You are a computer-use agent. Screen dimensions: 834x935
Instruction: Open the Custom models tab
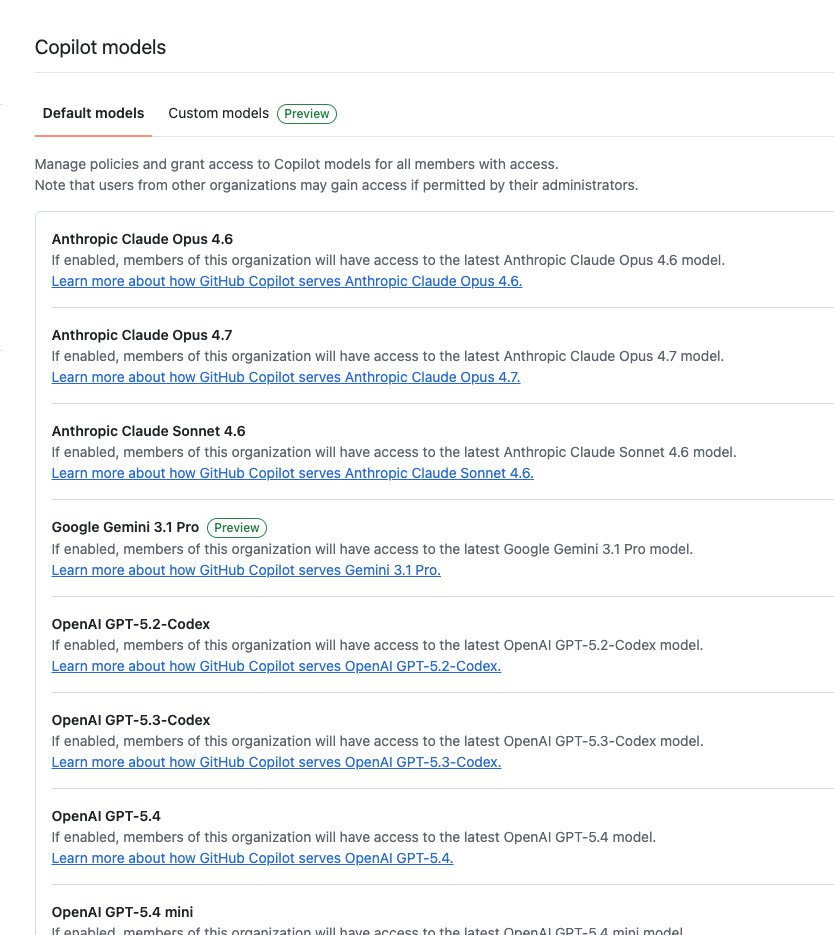pos(218,113)
